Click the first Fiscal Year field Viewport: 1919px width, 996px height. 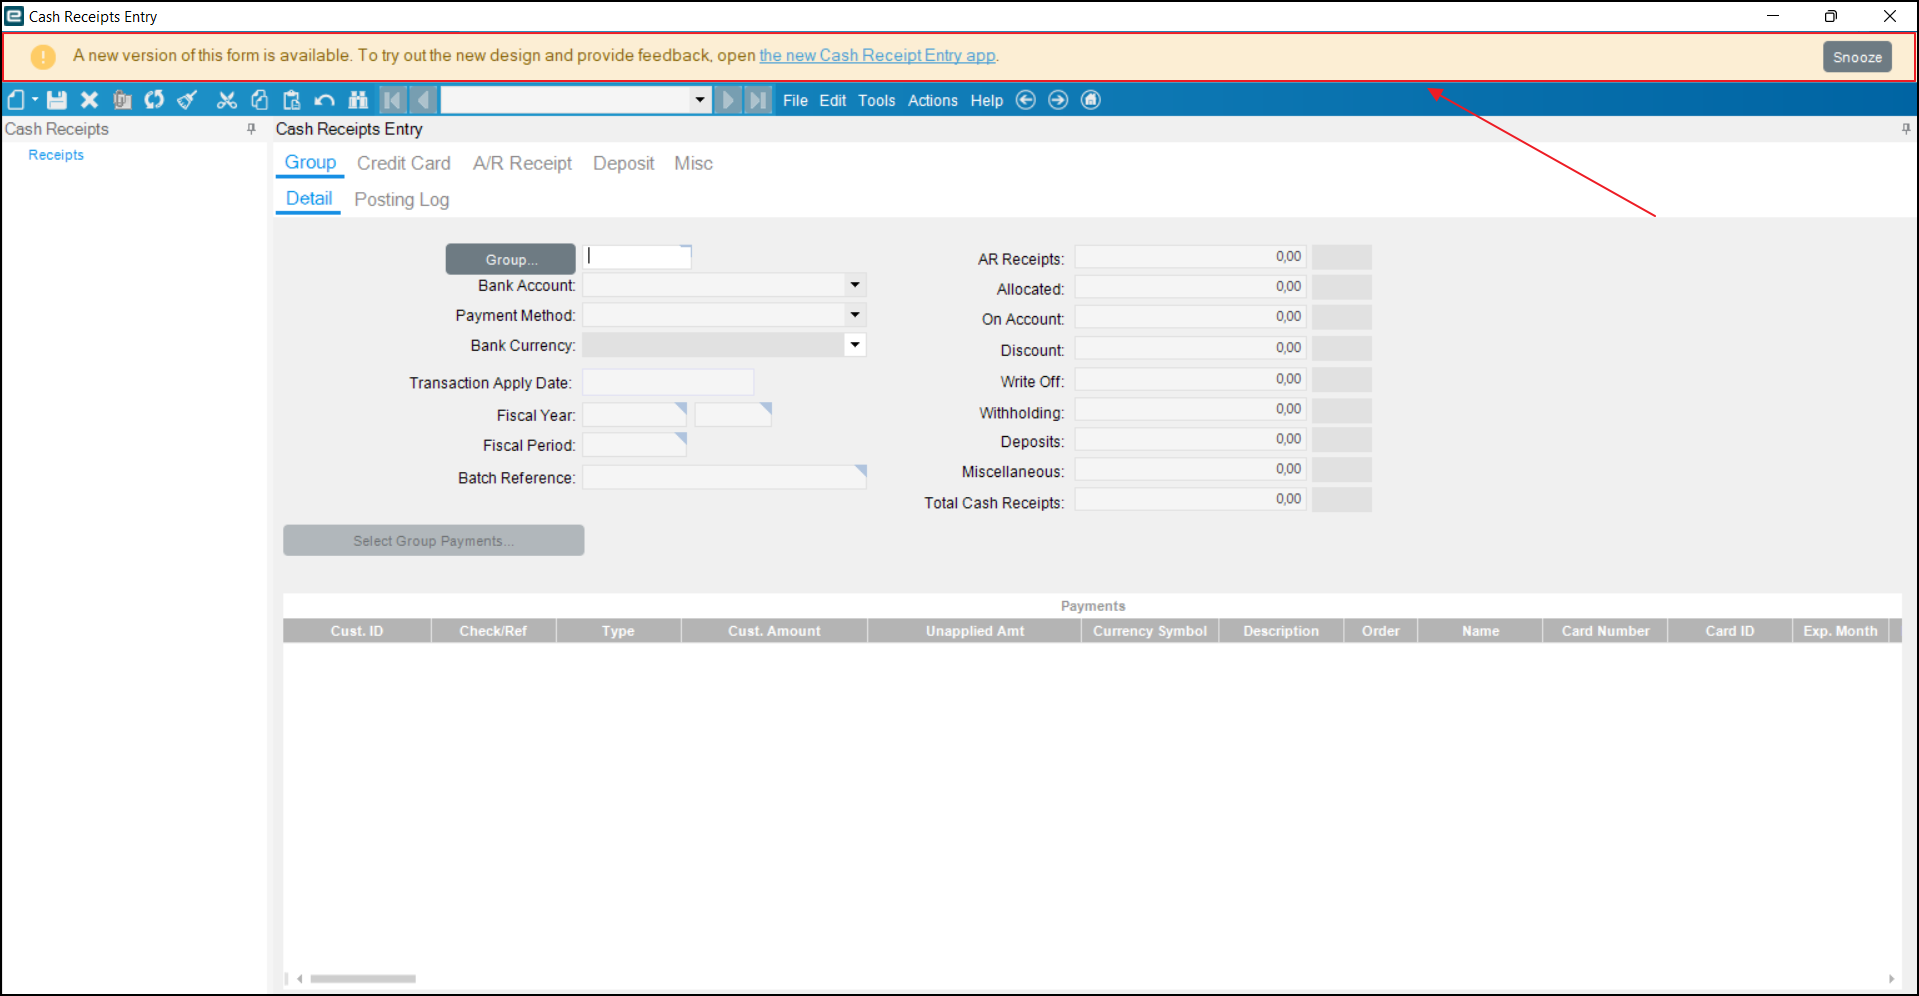(635, 414)
